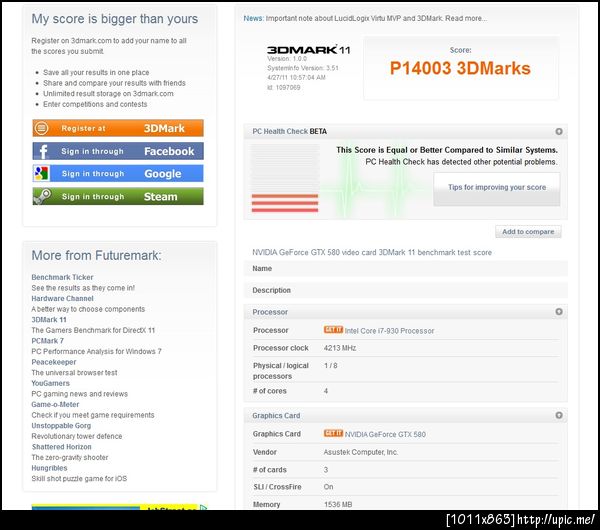Click the Description field row
Viewport: 600px width, 530px height.
tap(406, 290)
